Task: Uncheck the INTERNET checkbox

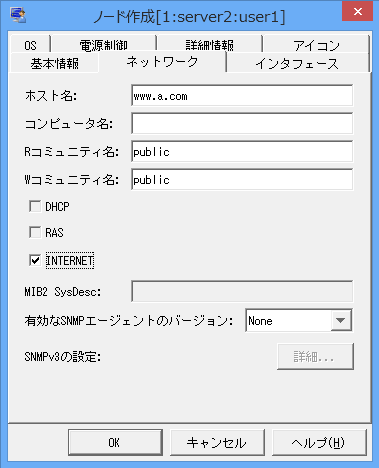Action: pyautogui.click(x=35, y=260)
